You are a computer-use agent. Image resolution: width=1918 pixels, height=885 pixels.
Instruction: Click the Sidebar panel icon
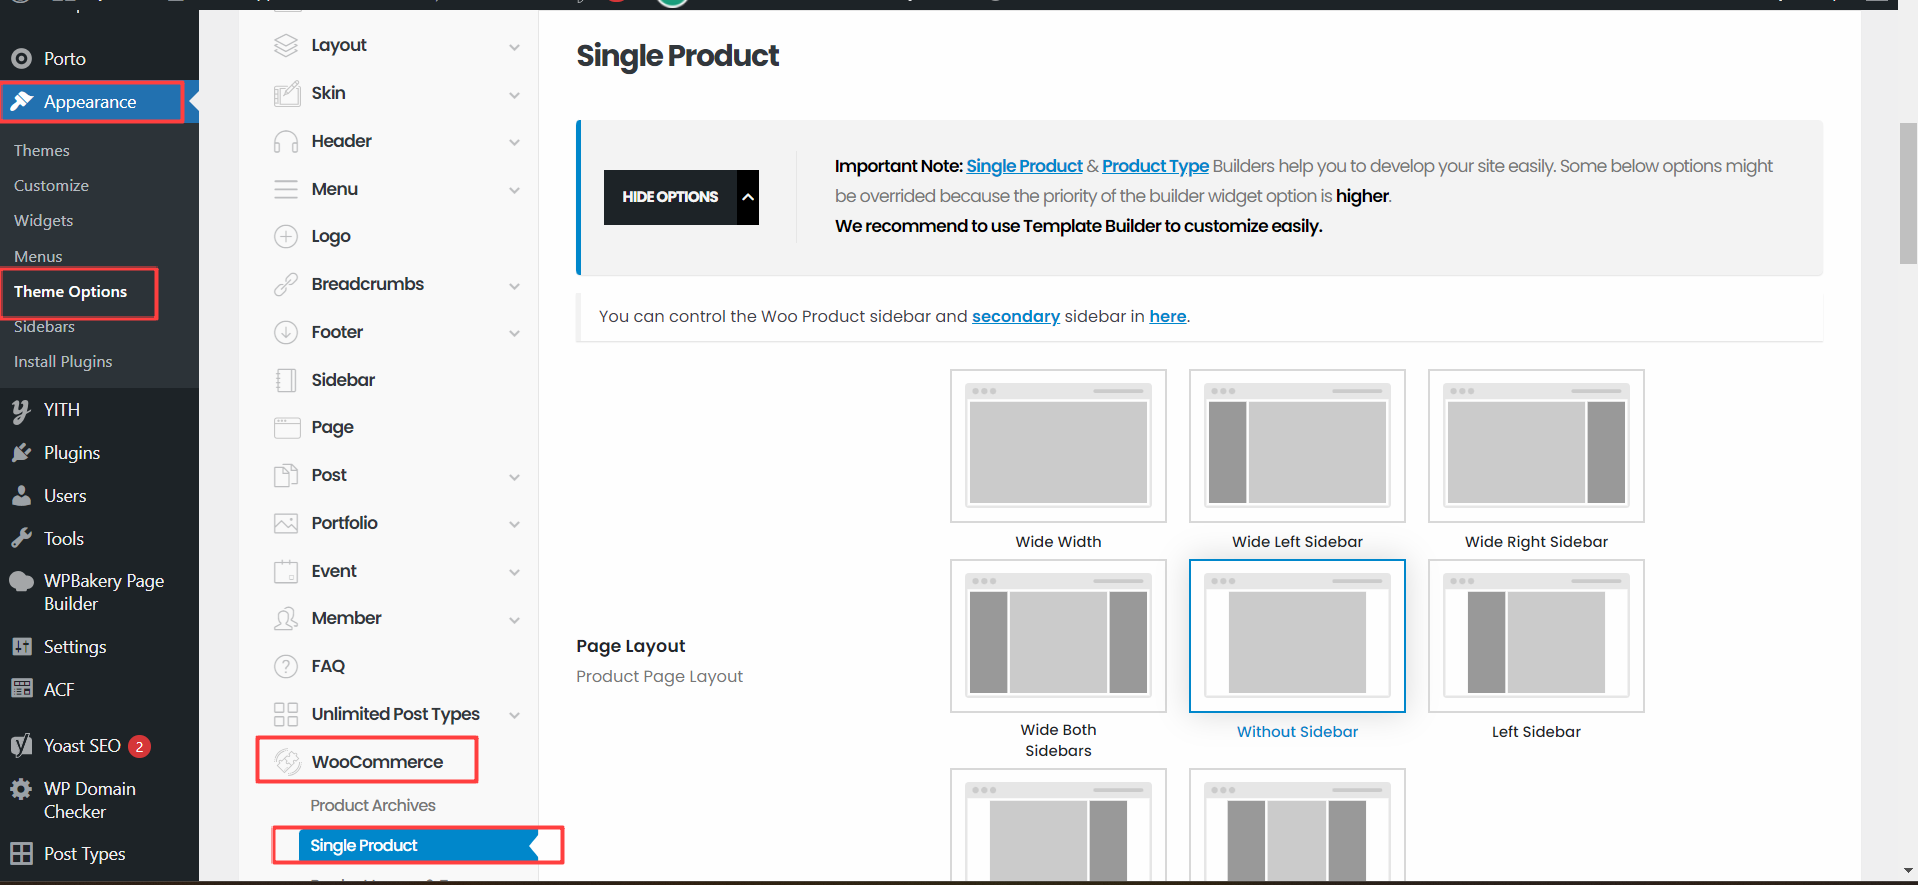[x=286, y=380]
